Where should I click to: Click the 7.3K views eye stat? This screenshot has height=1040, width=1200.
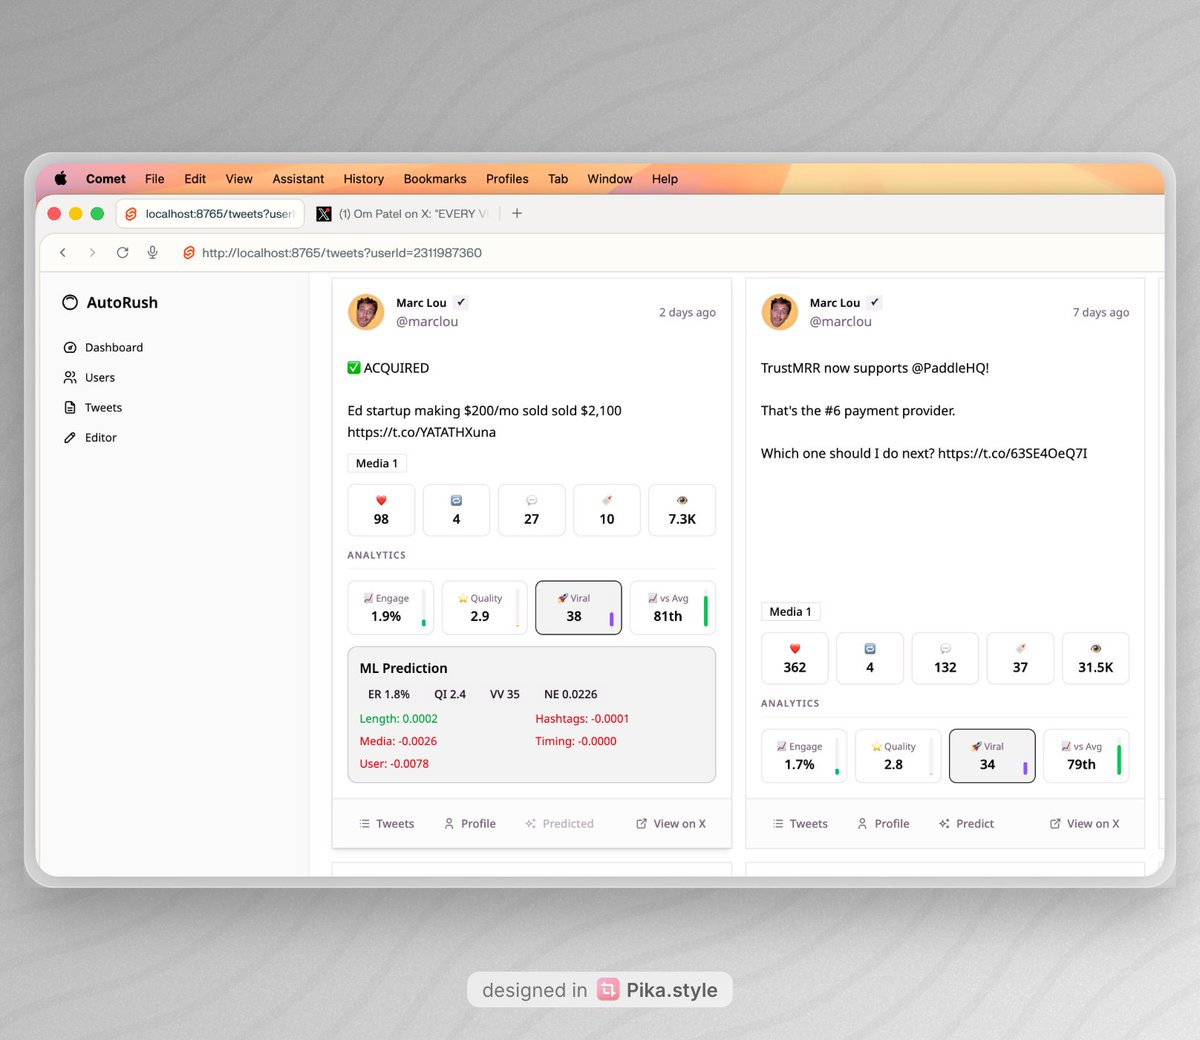point(682,510)
